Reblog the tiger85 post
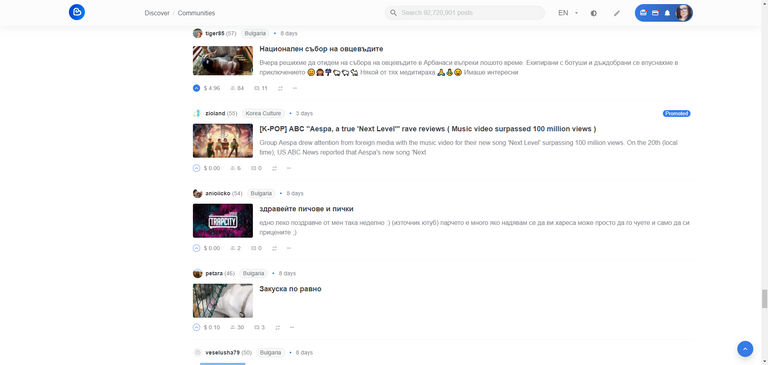Image resolution: width=768 pixels, height=365 pixels. (281, 88)
